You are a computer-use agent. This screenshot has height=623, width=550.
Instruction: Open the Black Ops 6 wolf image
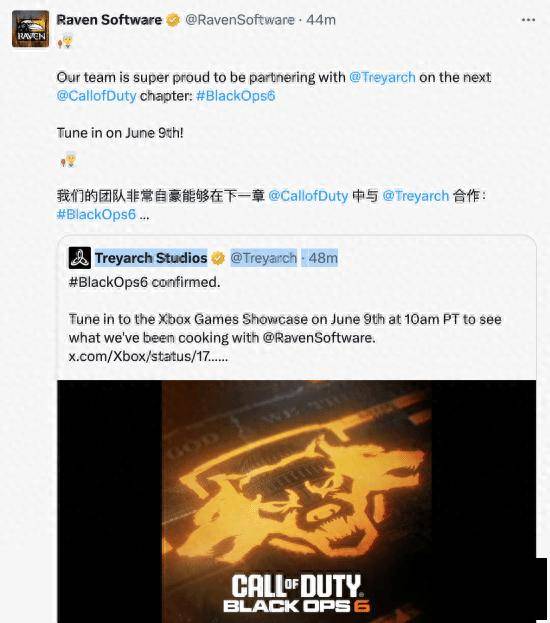(296, 501)
